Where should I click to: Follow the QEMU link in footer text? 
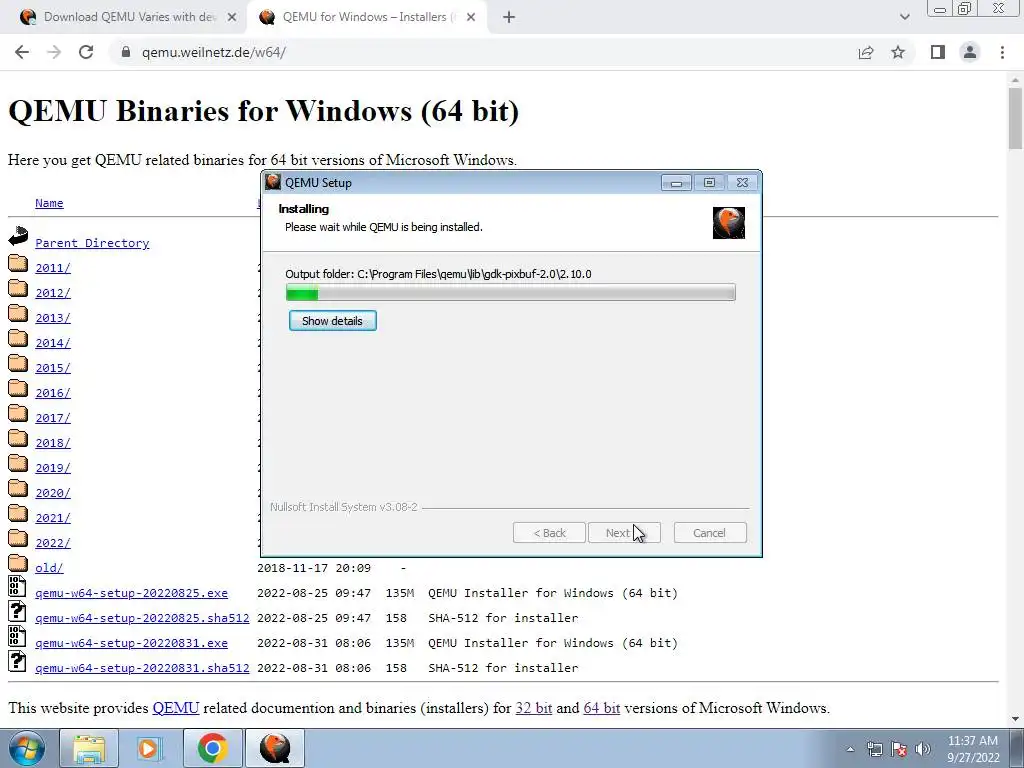coord(176,708)
